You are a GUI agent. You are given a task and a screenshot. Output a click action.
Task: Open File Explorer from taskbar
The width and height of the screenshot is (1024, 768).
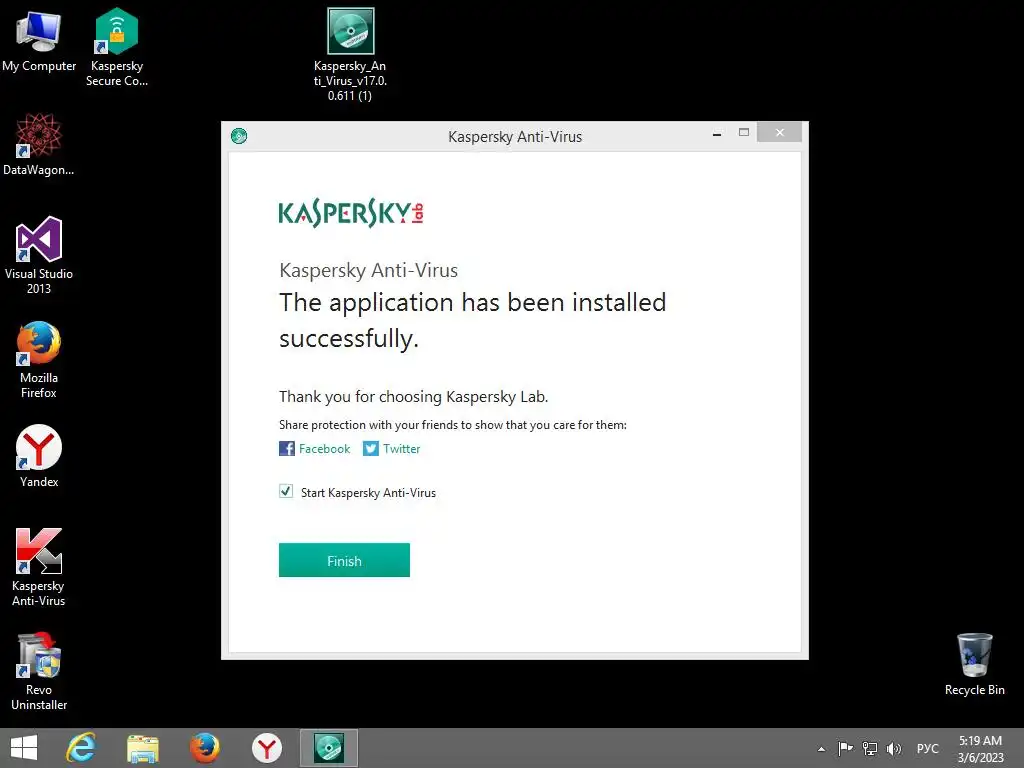143,748
